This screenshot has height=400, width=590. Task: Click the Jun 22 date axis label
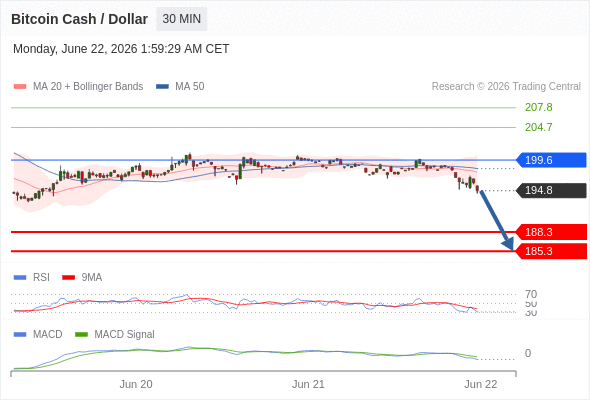[481, 384]
